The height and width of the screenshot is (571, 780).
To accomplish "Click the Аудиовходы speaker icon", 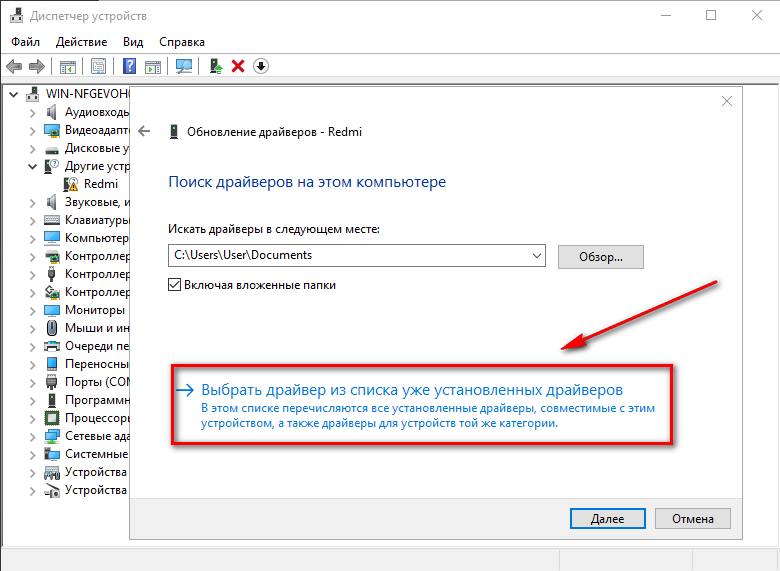I will (52, 112).
